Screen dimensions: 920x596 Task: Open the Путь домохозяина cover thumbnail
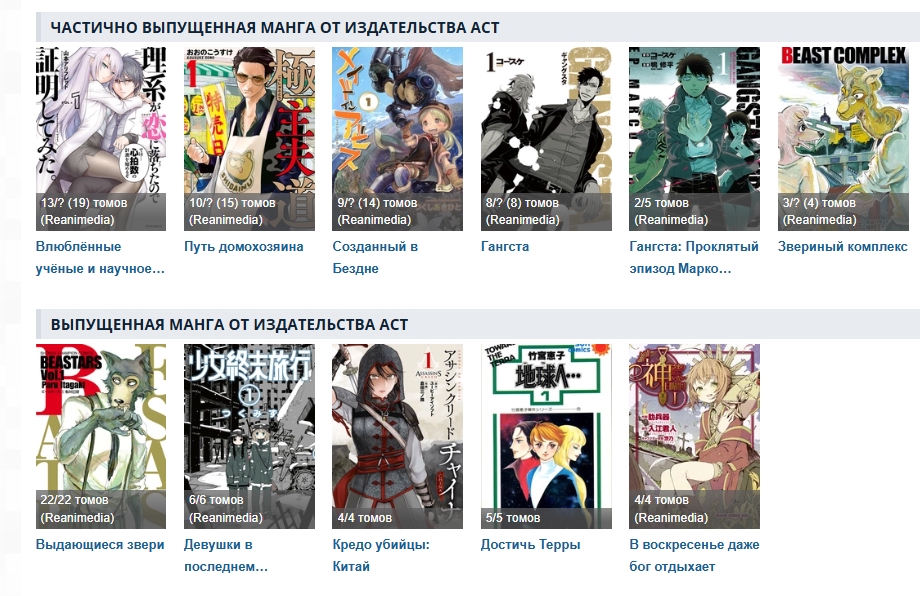click(x=249, y=139)
